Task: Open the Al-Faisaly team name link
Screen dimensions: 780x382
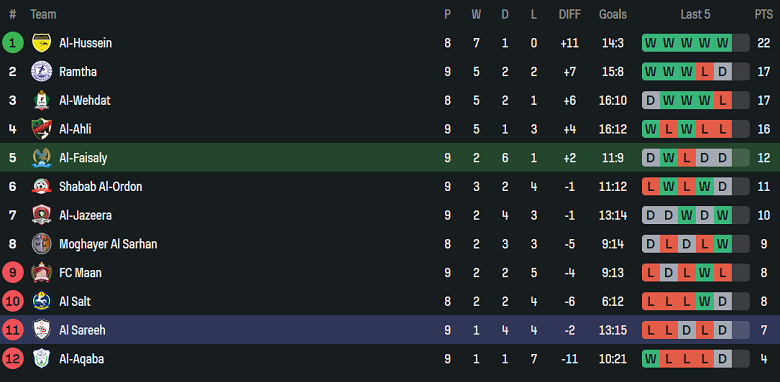Action: click(x=83, y=158)
